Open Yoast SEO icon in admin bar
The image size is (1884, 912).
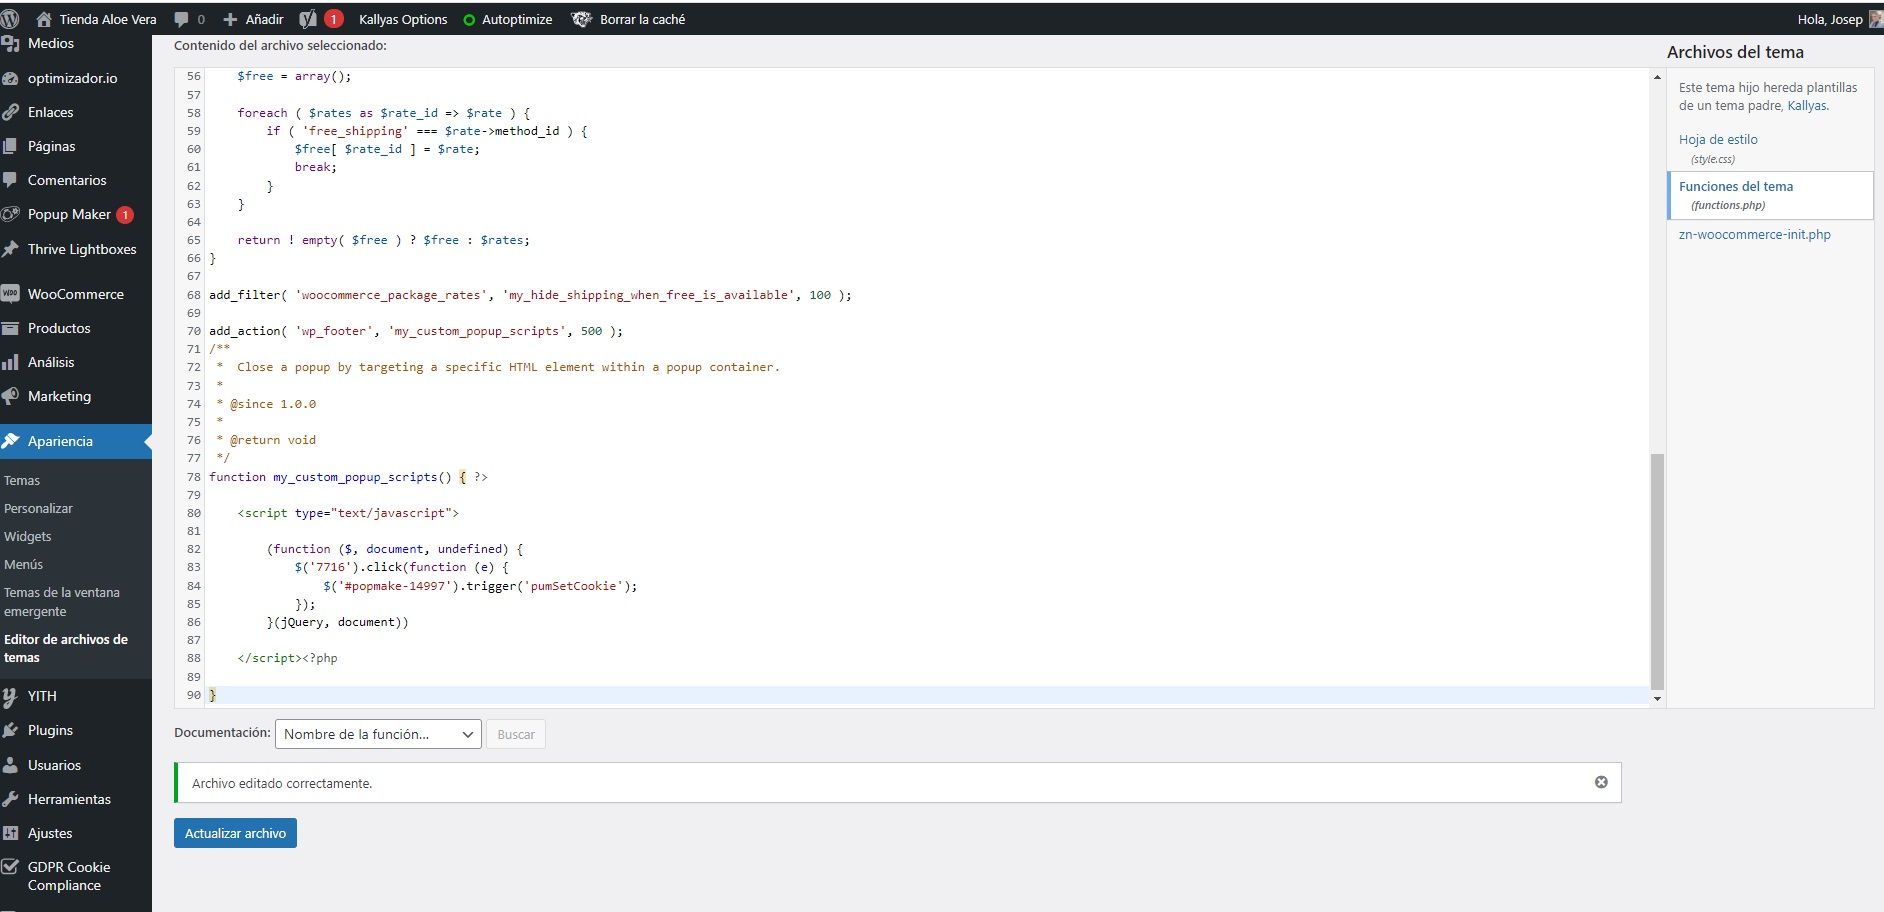tap(308, 19)
